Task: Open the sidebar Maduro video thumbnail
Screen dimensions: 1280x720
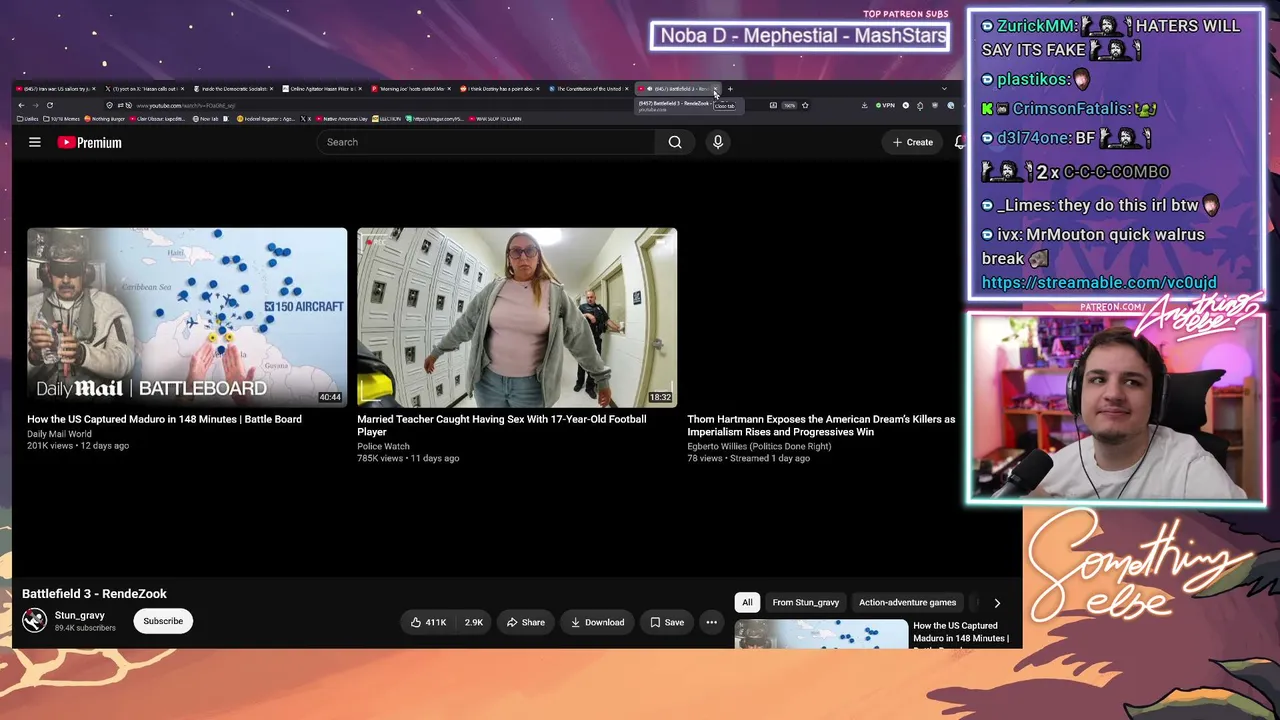Action: pos(822,634)
